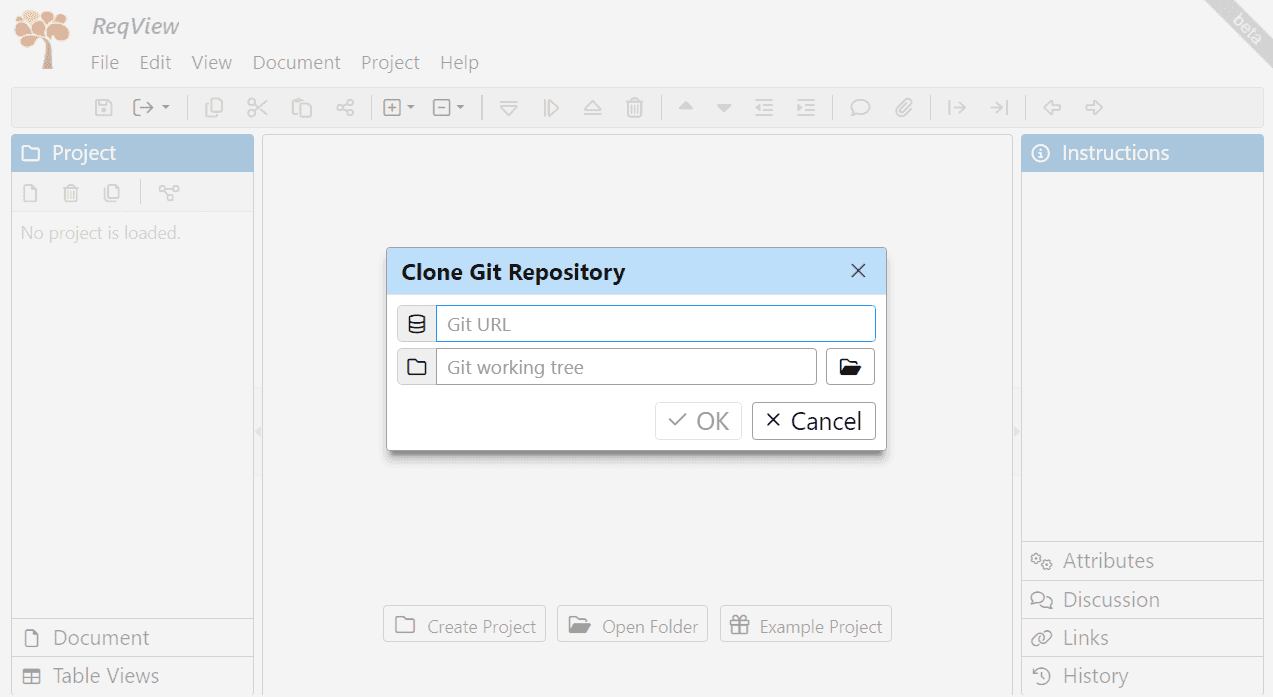Image resolution: width=1273 pixels, height=697 pixels.
Task: Click Cancel in Clone Git Repository dialog
Action: click(x=814, y=421)
